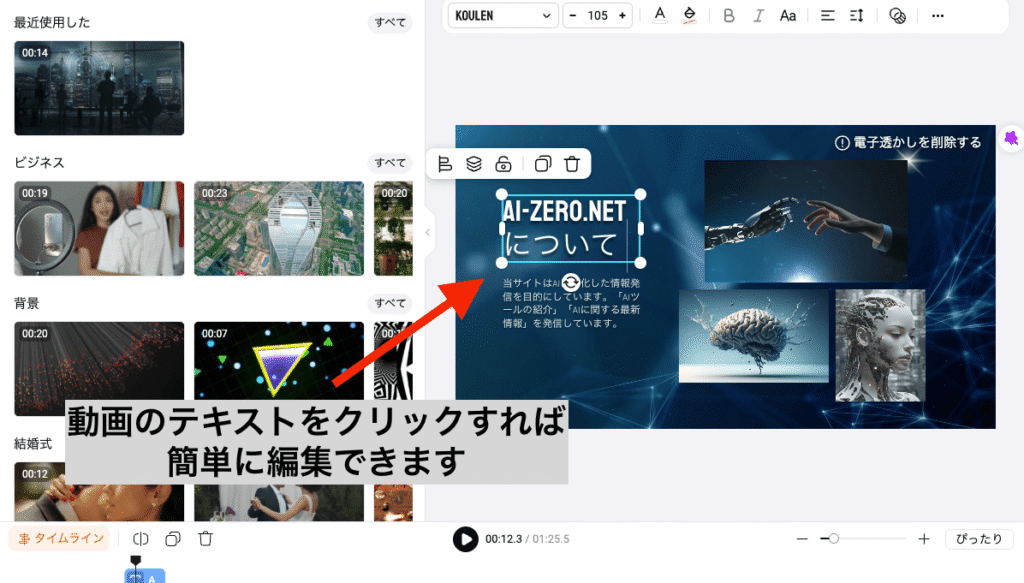Open the text color picker
This screenshot has width=1024, height=583.
pos(660,15)
